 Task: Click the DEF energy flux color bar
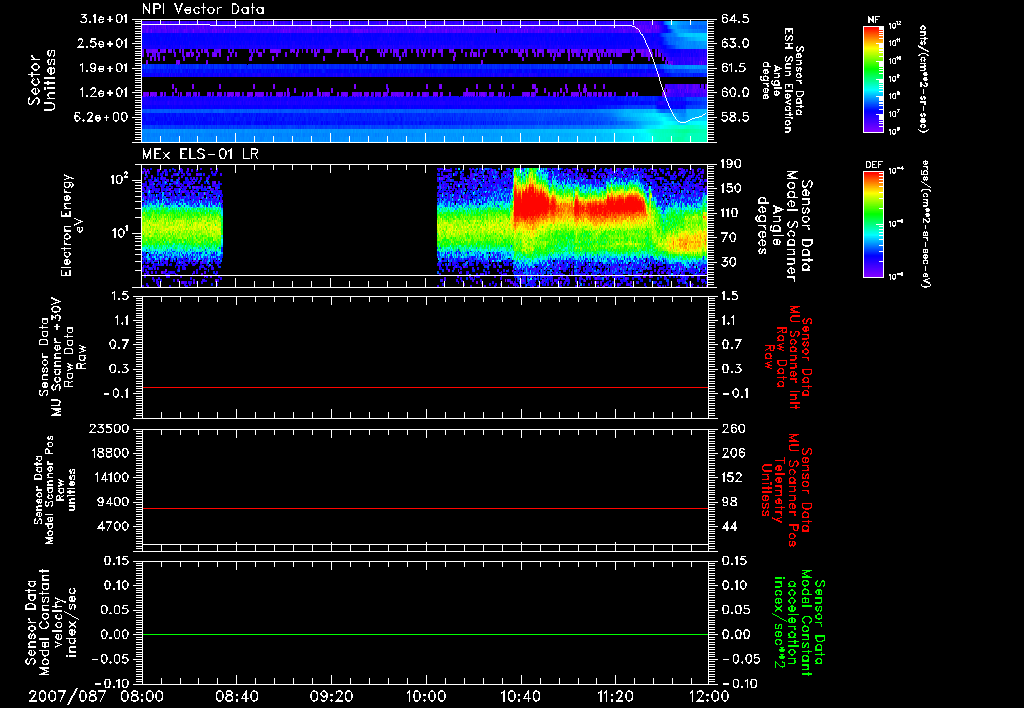click(873, 224)
